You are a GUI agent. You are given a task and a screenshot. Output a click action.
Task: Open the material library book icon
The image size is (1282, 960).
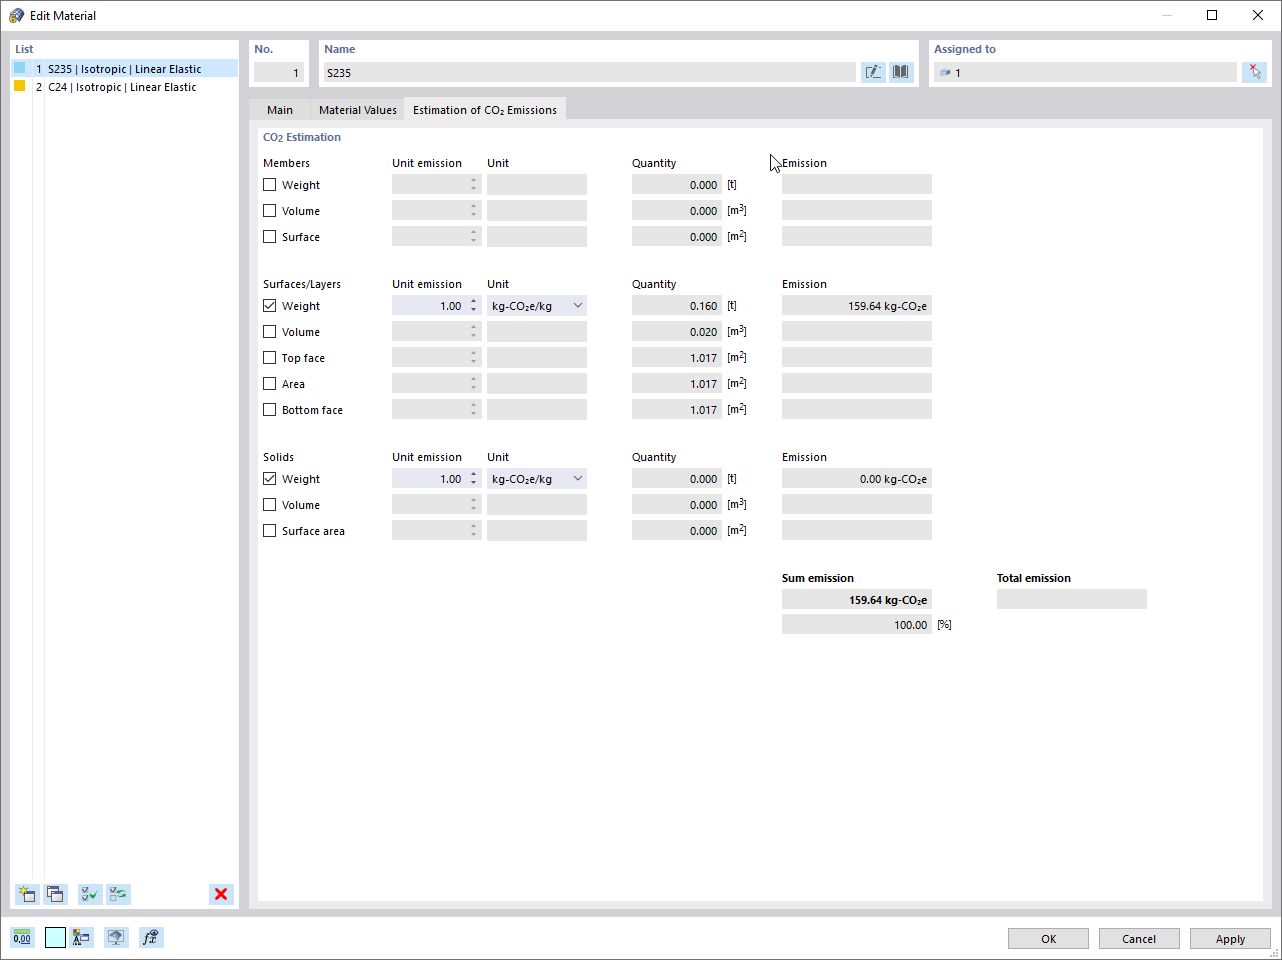pos(901,72)
